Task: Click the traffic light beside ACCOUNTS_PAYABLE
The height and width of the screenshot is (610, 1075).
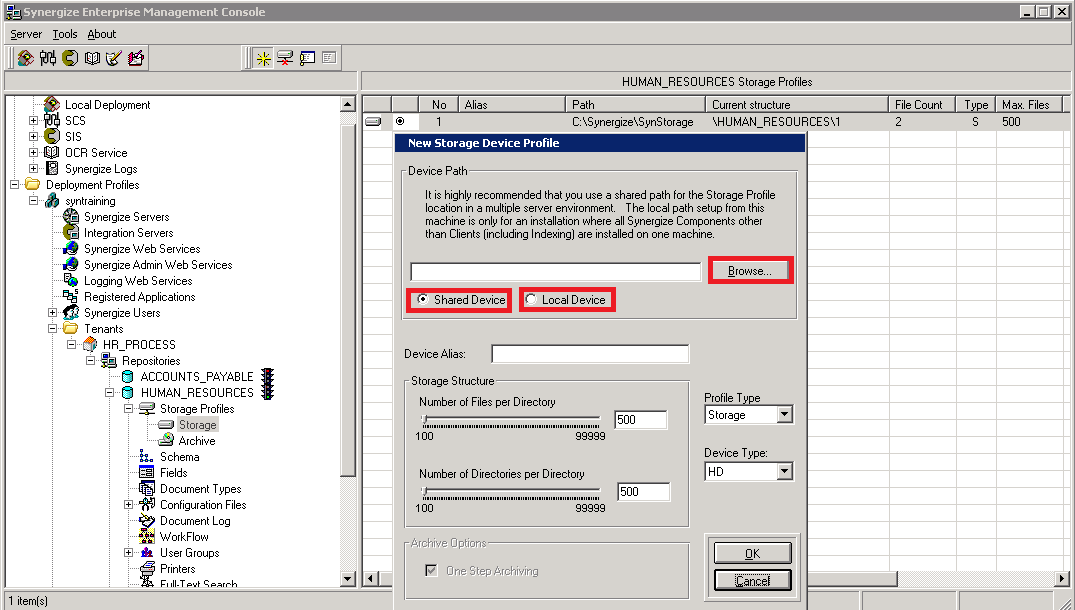Action: click(267, 376)
